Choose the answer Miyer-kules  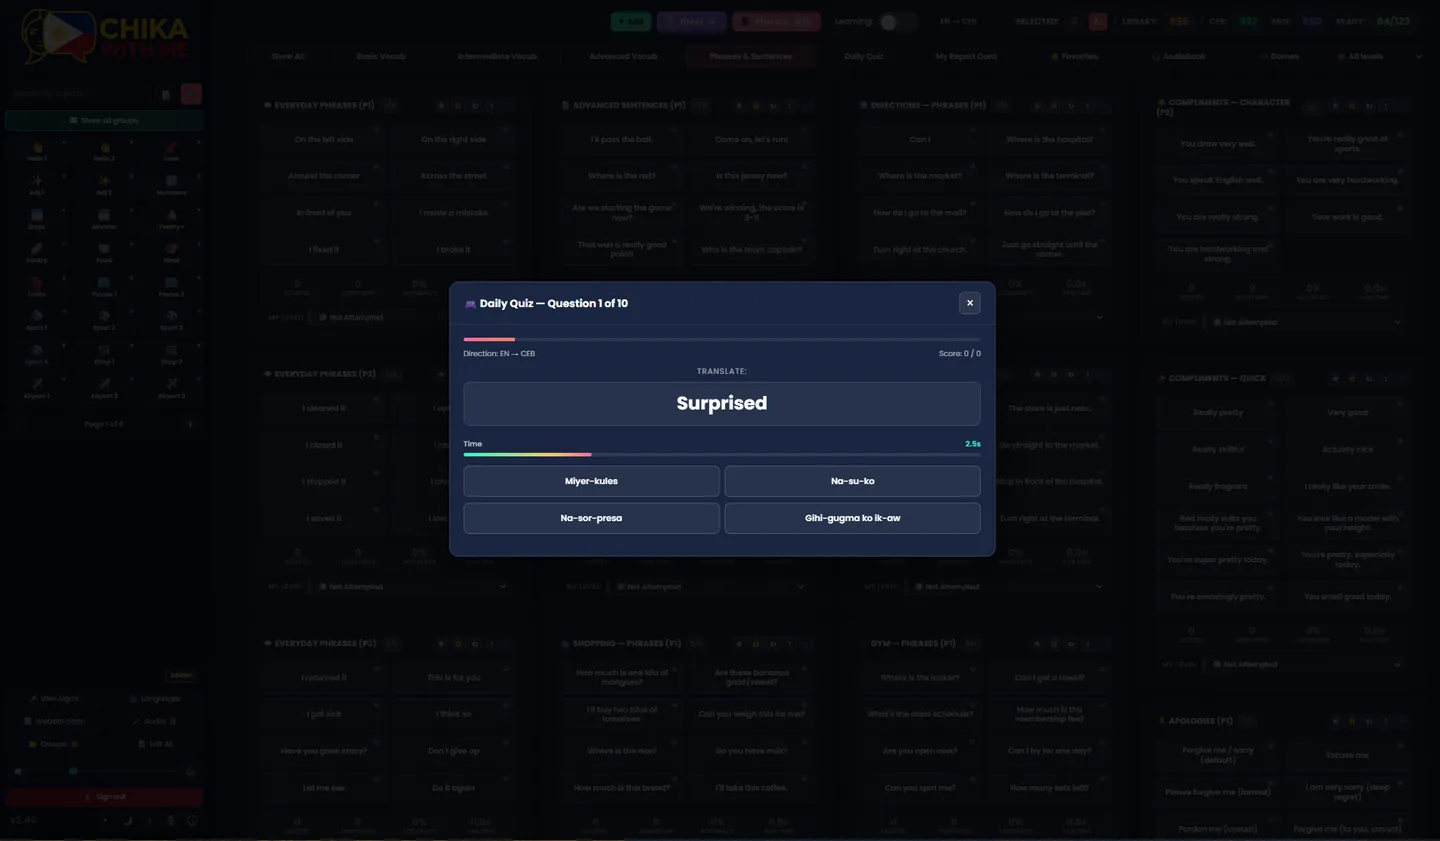tap(591, 481)
